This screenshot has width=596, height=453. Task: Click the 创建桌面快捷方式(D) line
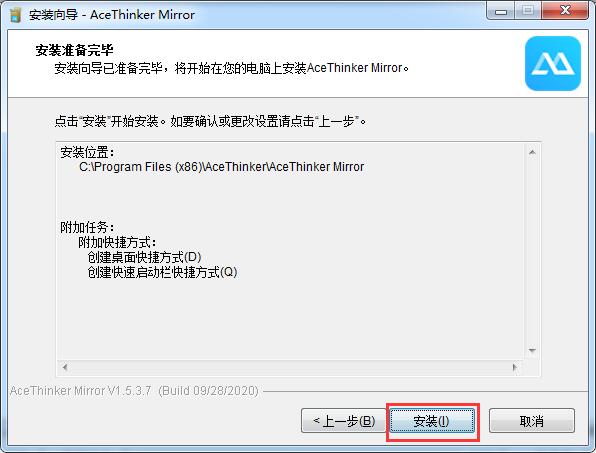(144, 257)
